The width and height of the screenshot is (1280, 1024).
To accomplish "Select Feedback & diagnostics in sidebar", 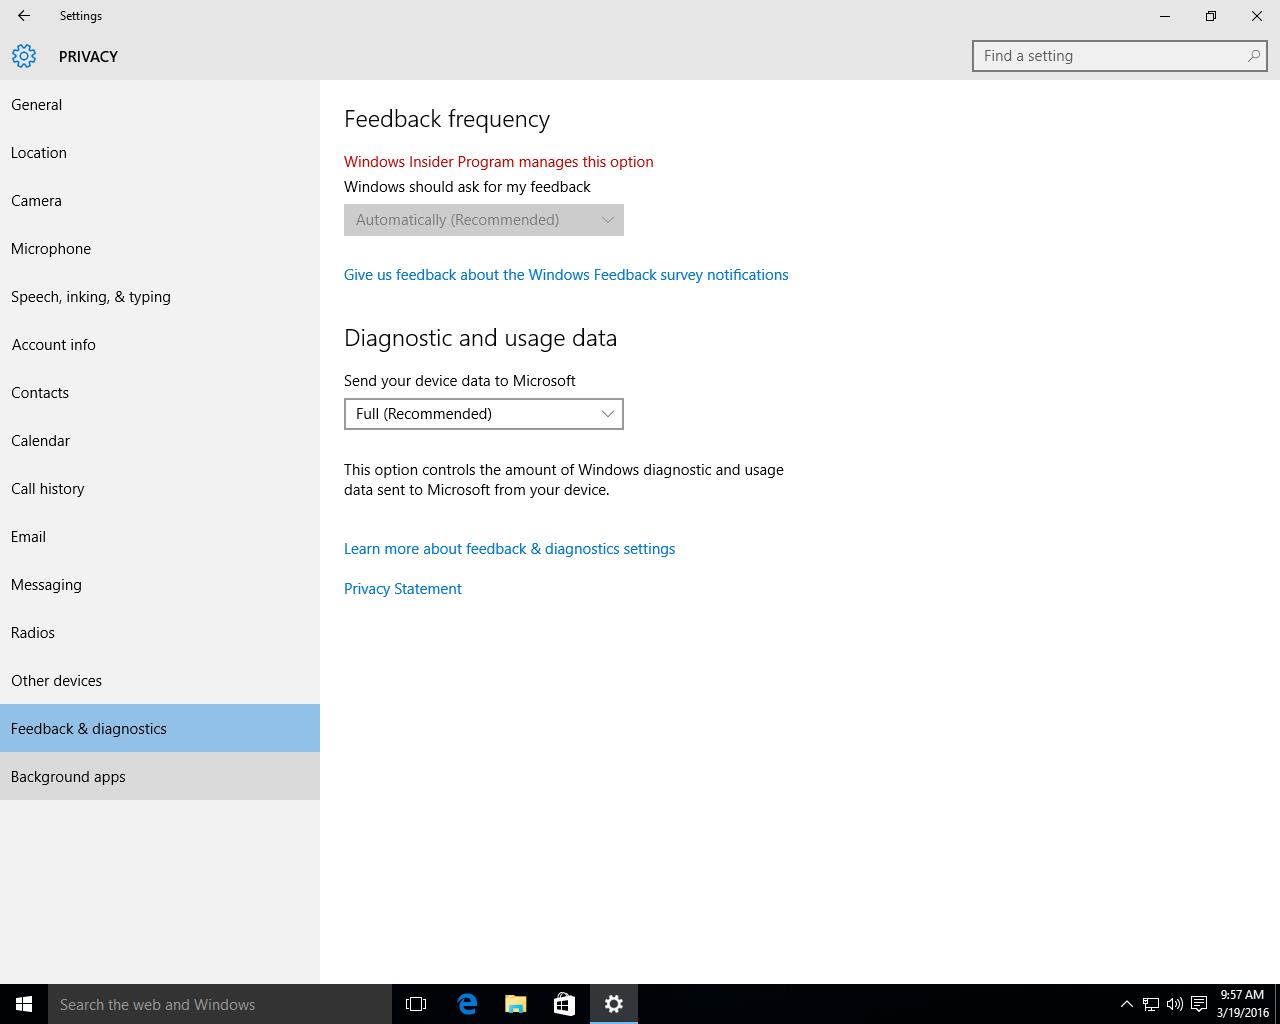I will pyautogui.click(x=160, y=728).
